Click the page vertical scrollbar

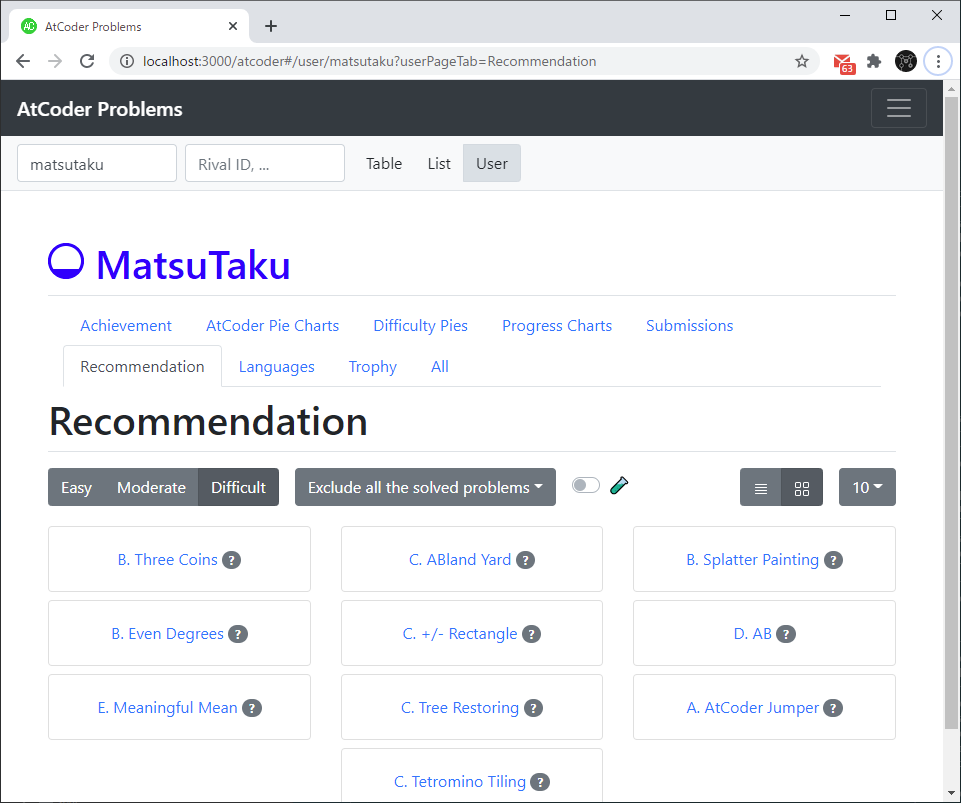coord(951,412)
